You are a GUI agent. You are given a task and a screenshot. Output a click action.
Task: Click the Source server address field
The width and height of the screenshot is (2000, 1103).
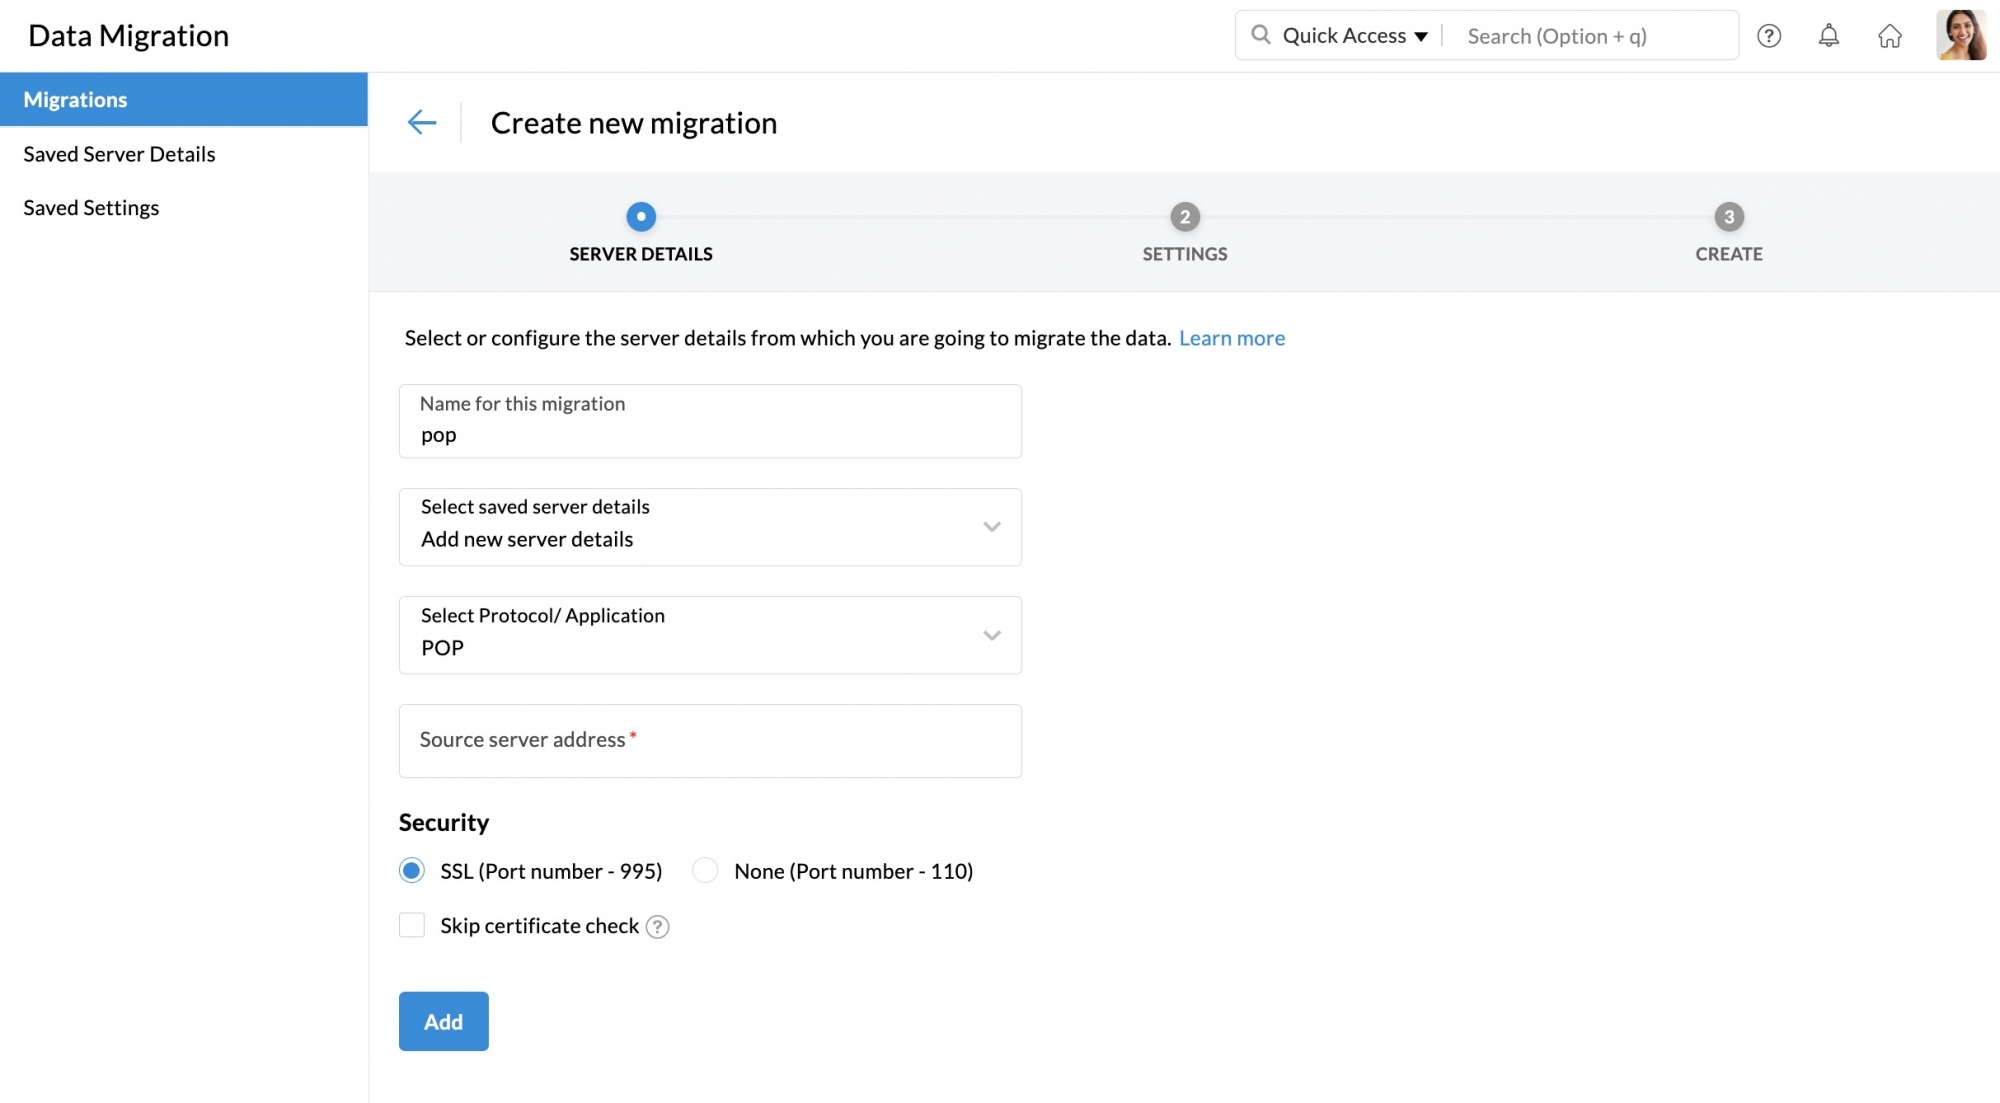point(710,741)
